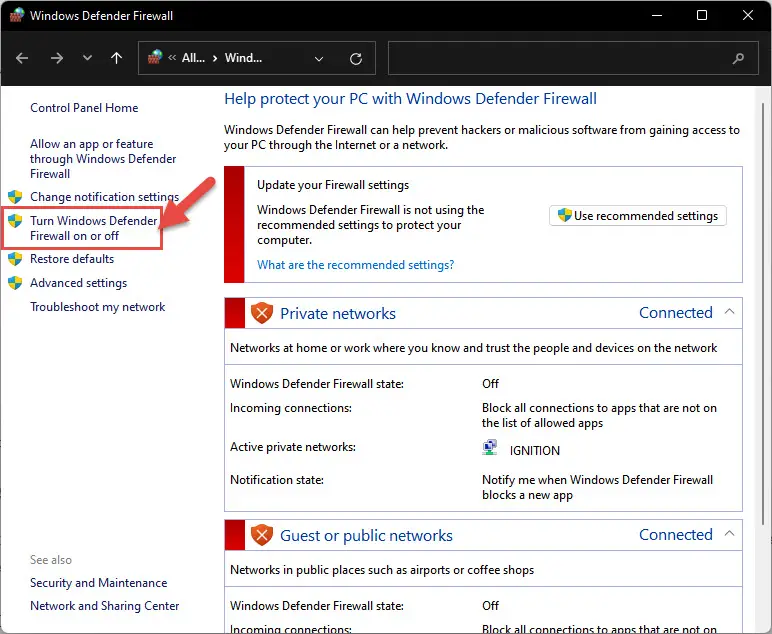Open What are the recommended settings link

[355, 265]
